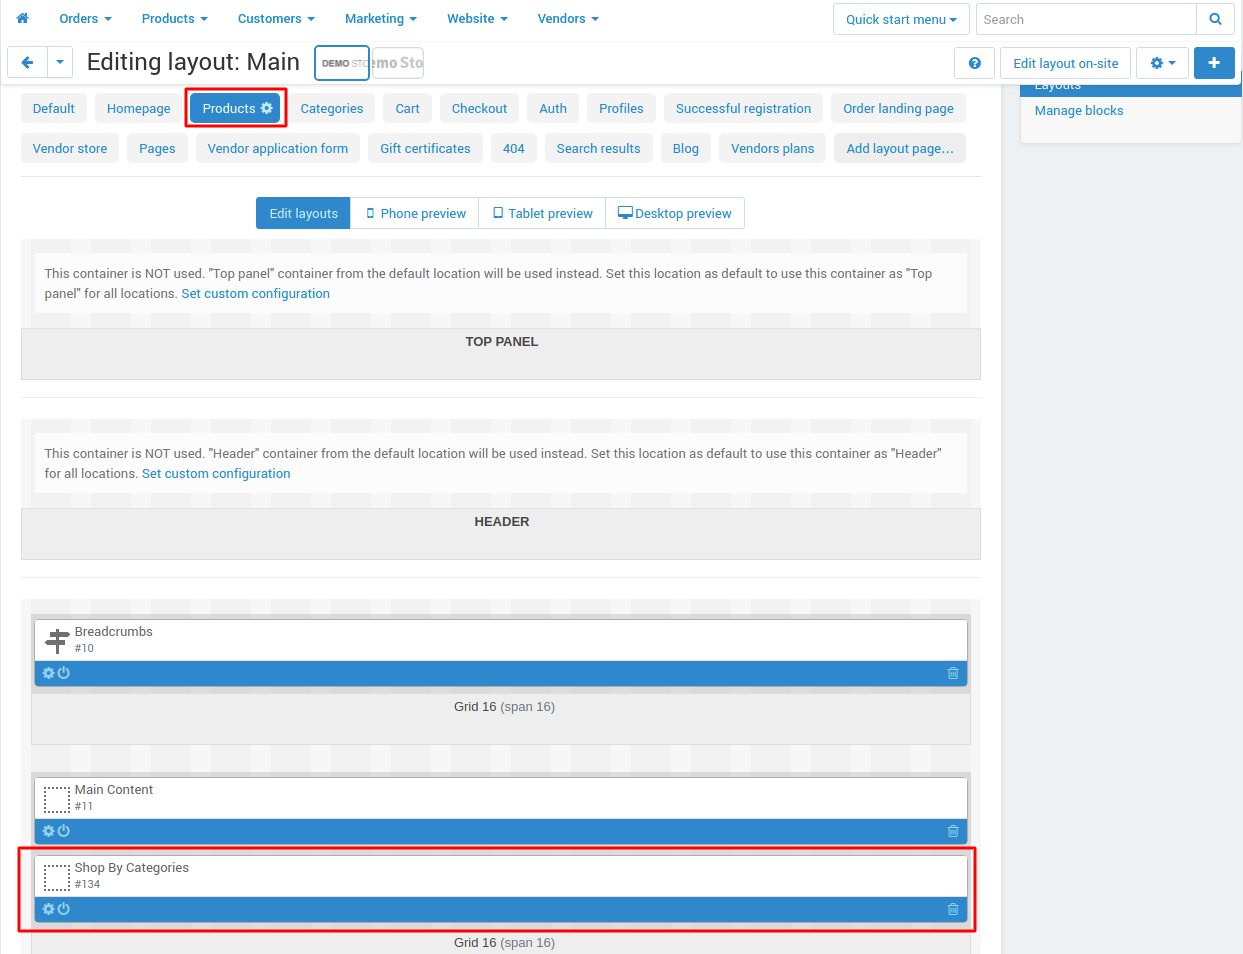The image size is (1243, 954).
Task: Open the gear settings dropdown in header
Action: pyautogui.click(x=1162, y=63)
